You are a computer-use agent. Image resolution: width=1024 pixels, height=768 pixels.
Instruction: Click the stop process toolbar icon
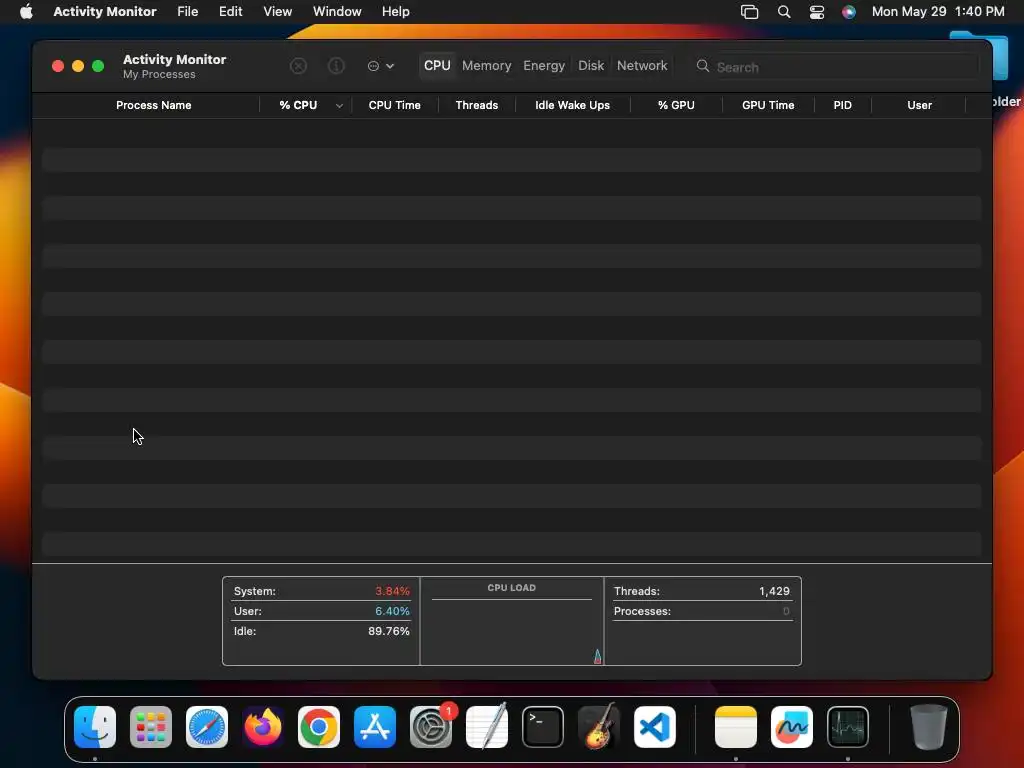(298, 66)
